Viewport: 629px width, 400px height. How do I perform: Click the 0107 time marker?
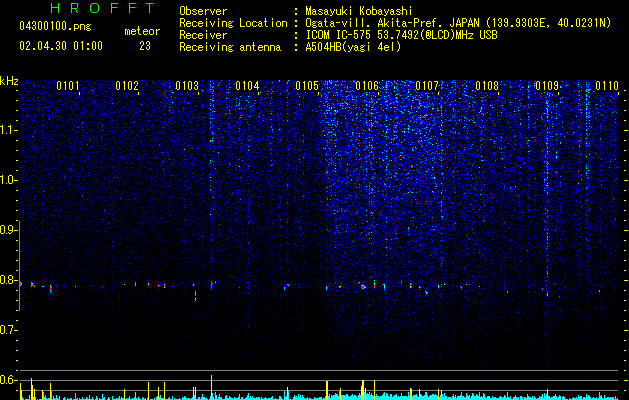[427, 86]
